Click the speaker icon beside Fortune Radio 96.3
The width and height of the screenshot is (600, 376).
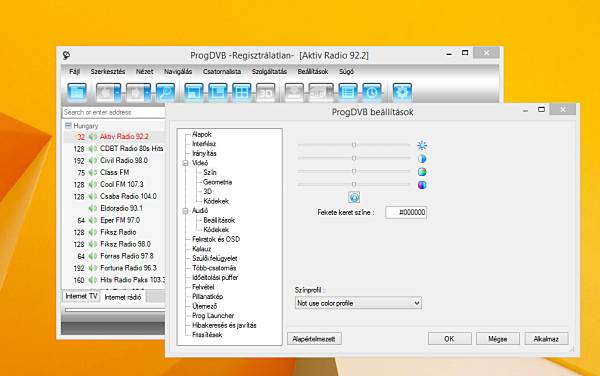coord(93,268)
